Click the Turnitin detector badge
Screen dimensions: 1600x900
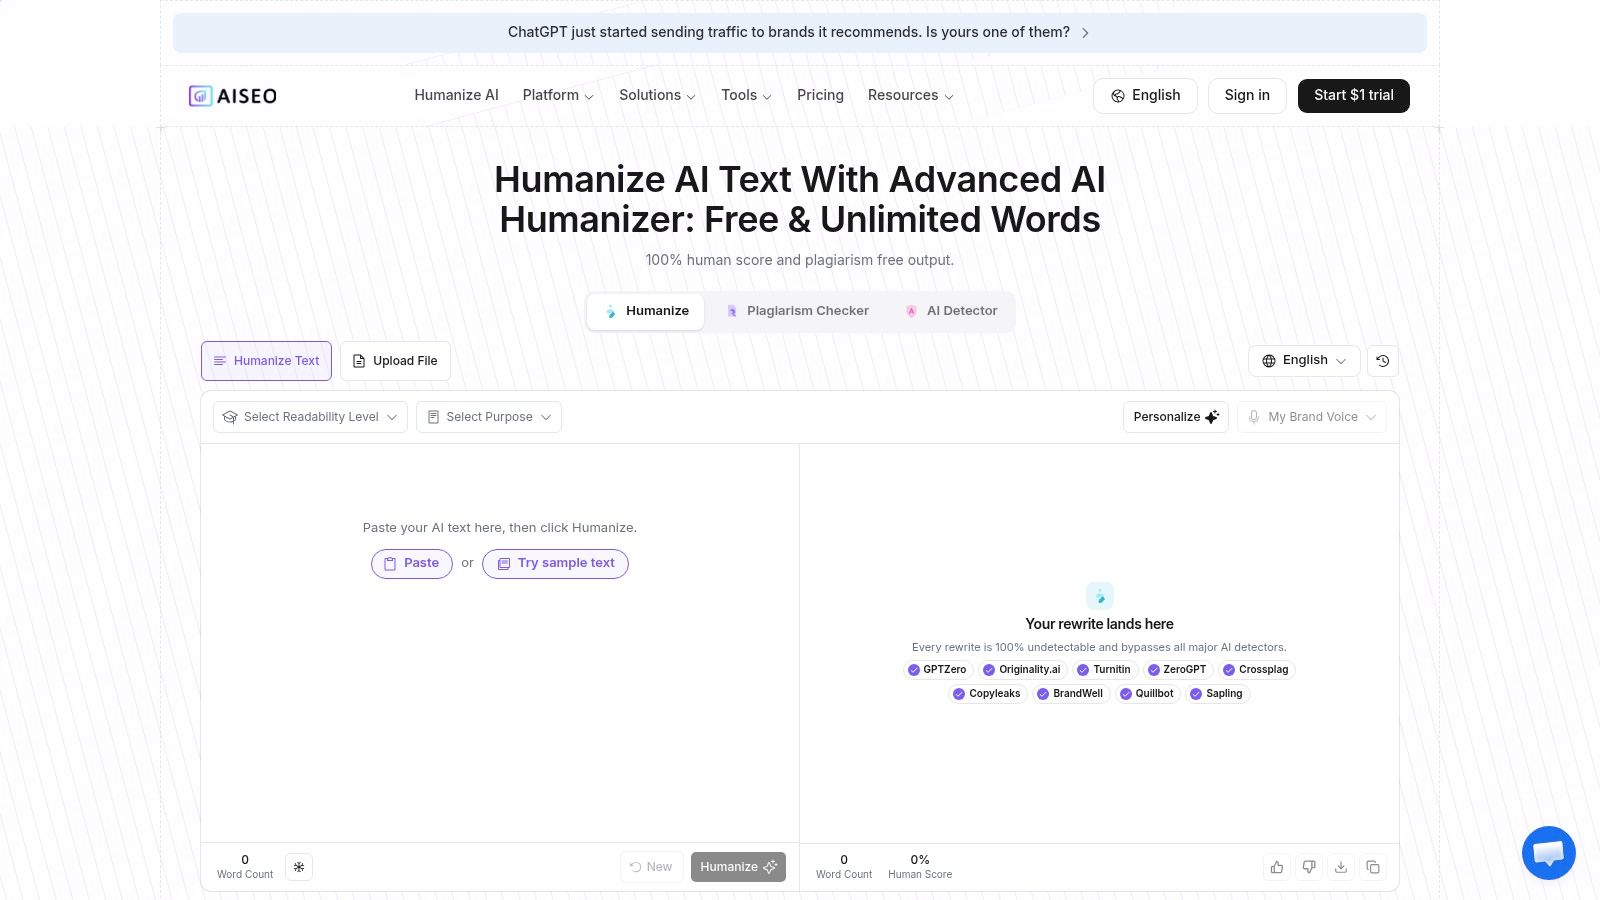[1104, 670]
